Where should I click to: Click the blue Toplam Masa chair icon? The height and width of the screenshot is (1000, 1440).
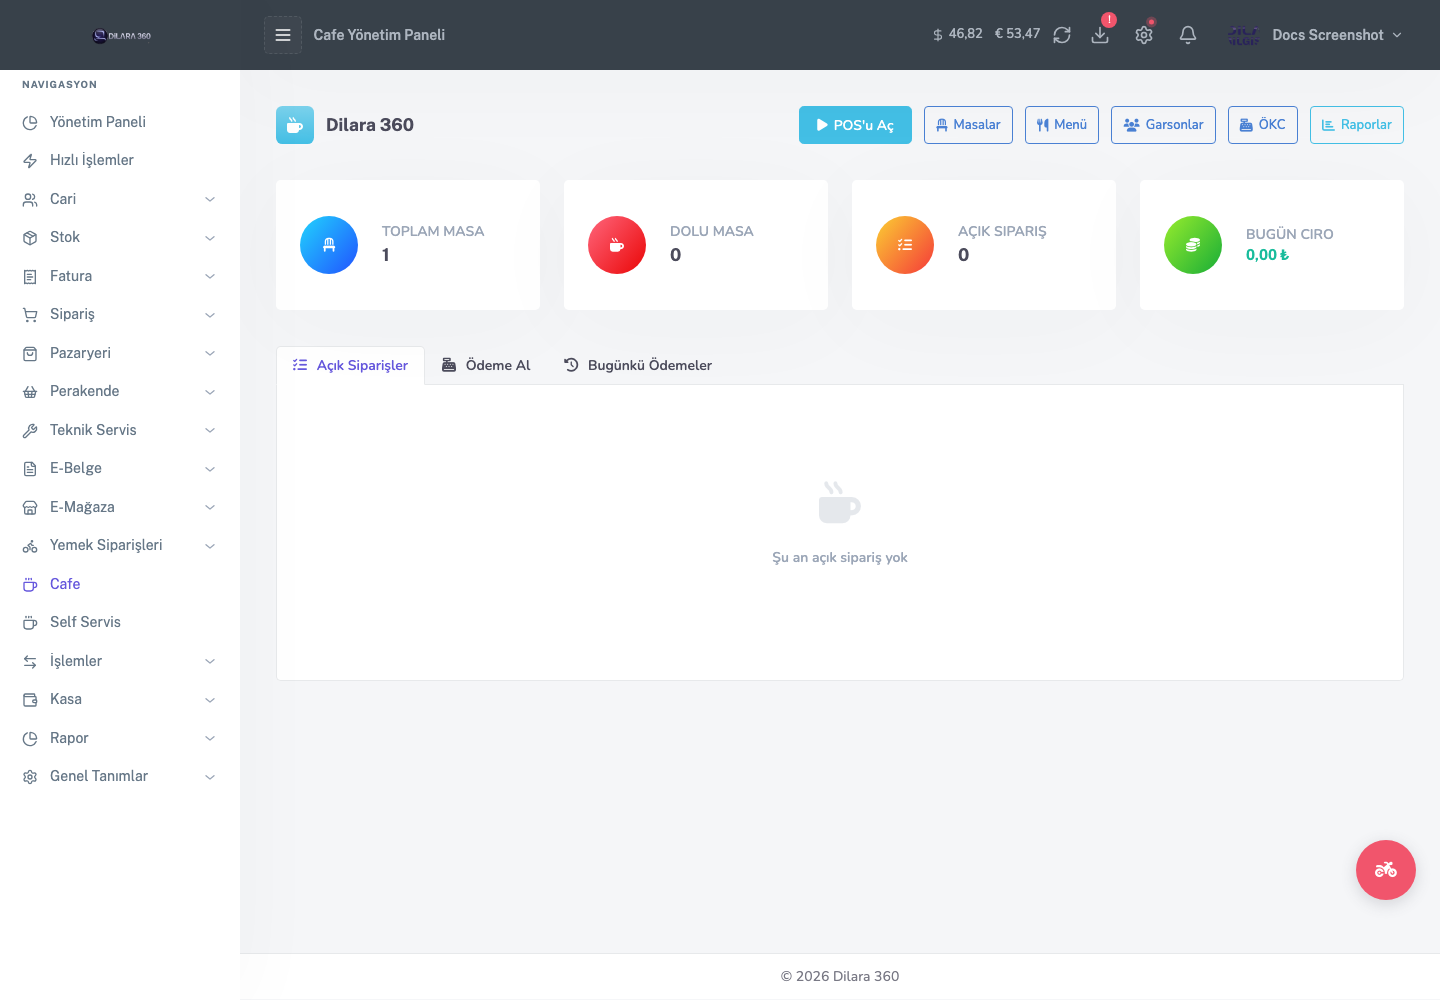tap(329, 245)
